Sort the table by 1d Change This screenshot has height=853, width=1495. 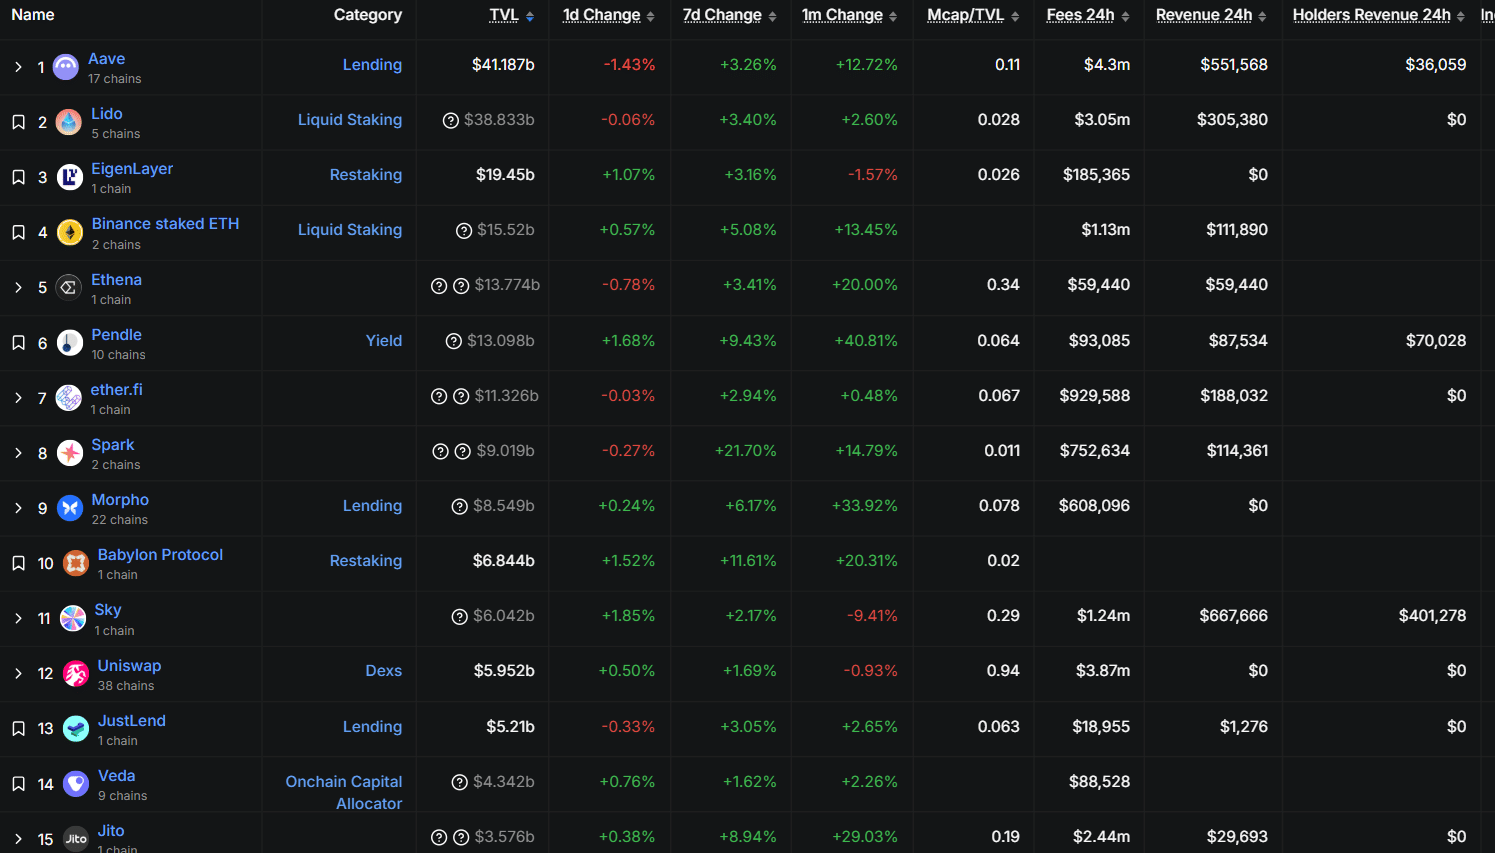pyautogui.click(x=601, y=15)
